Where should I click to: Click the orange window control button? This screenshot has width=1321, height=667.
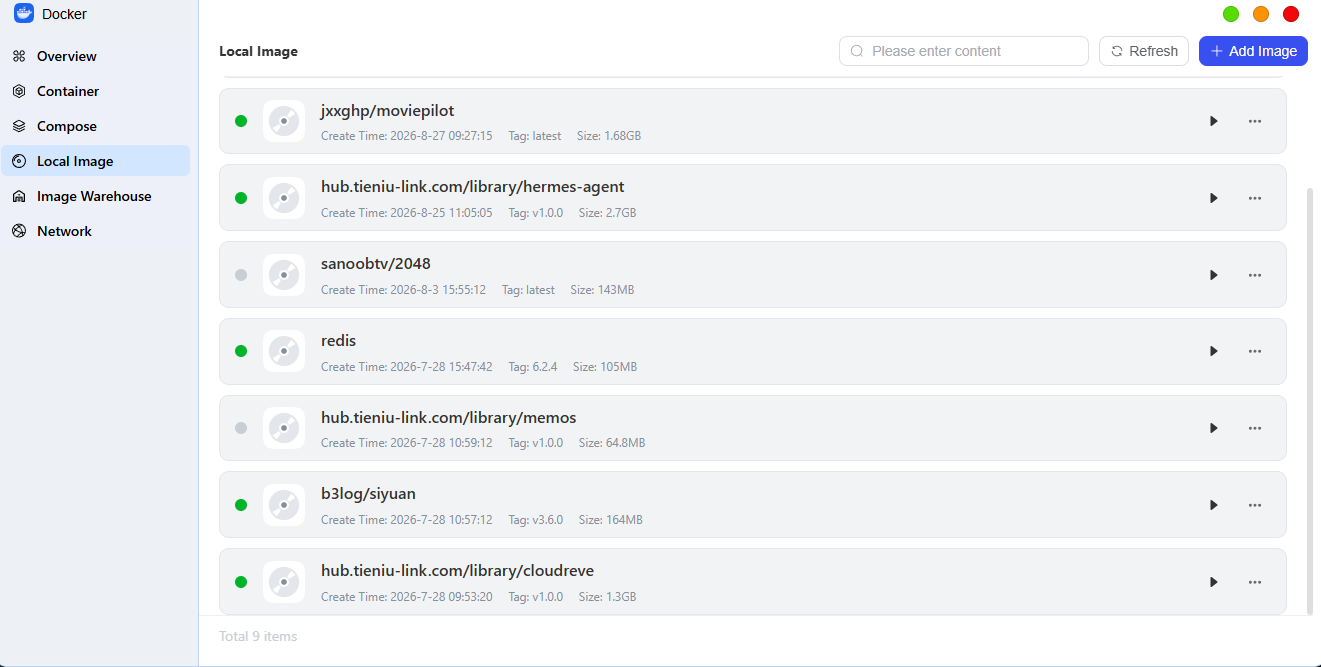pos(1261,14)
